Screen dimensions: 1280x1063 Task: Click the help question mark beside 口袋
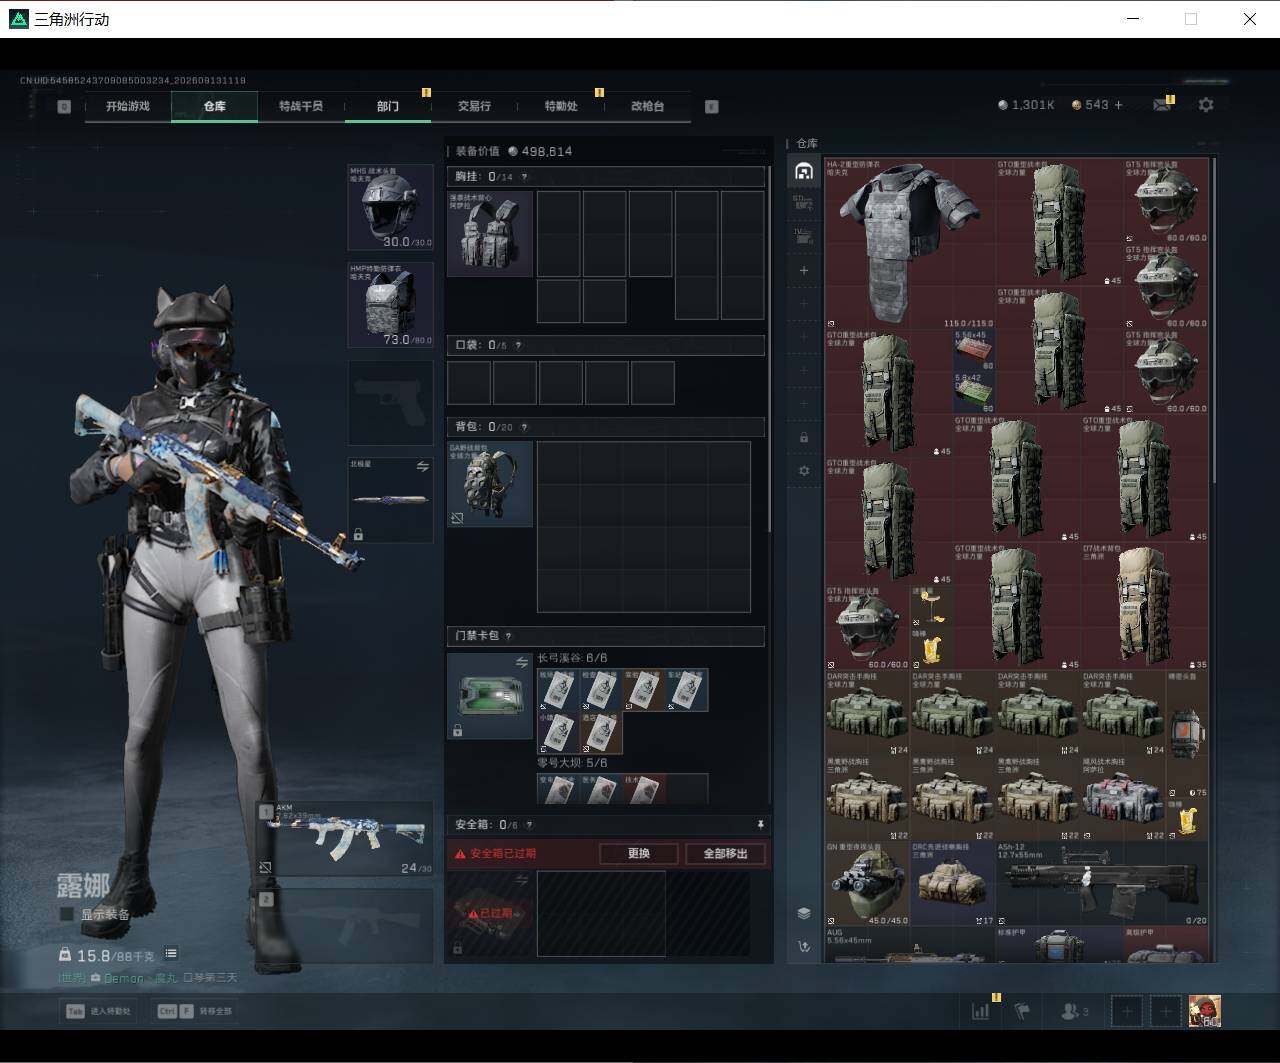[x=517, y=346]
